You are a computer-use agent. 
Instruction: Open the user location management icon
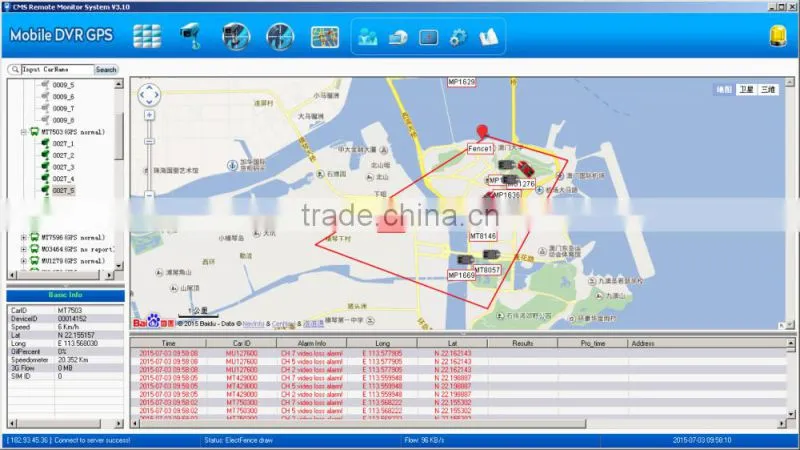pos(367,37)
